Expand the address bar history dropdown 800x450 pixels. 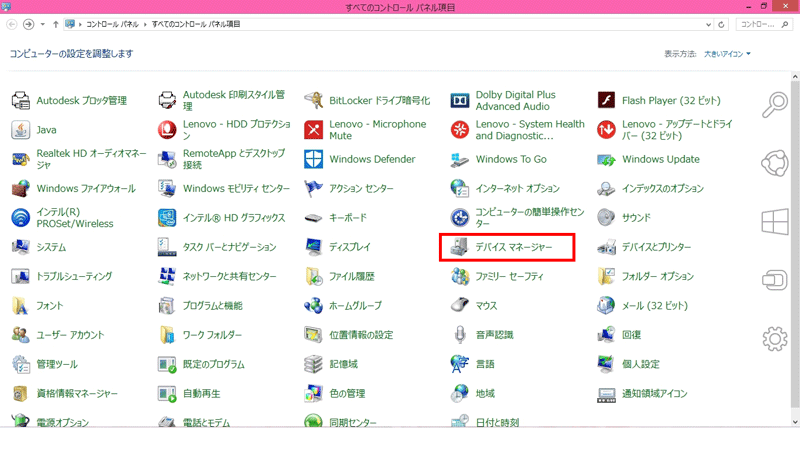point(708,24)
